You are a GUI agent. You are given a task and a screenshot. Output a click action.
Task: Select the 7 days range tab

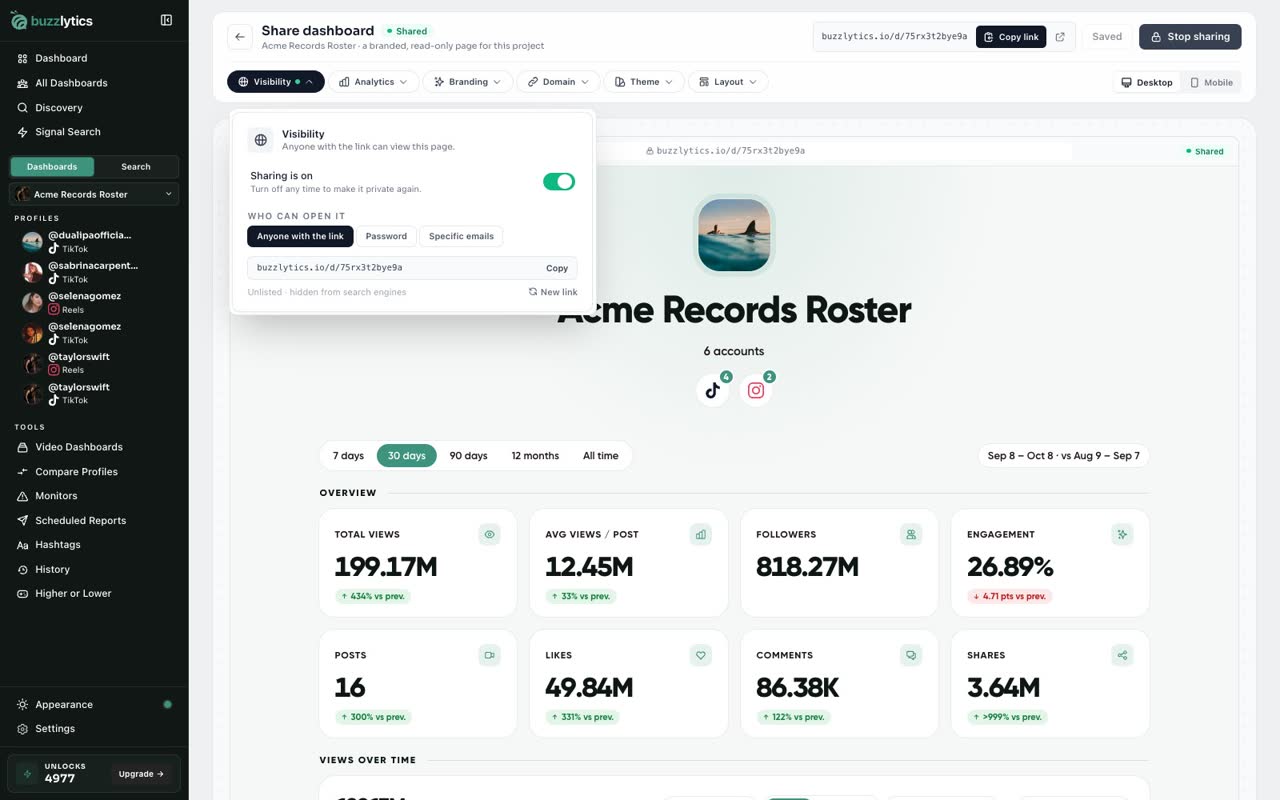348,456
